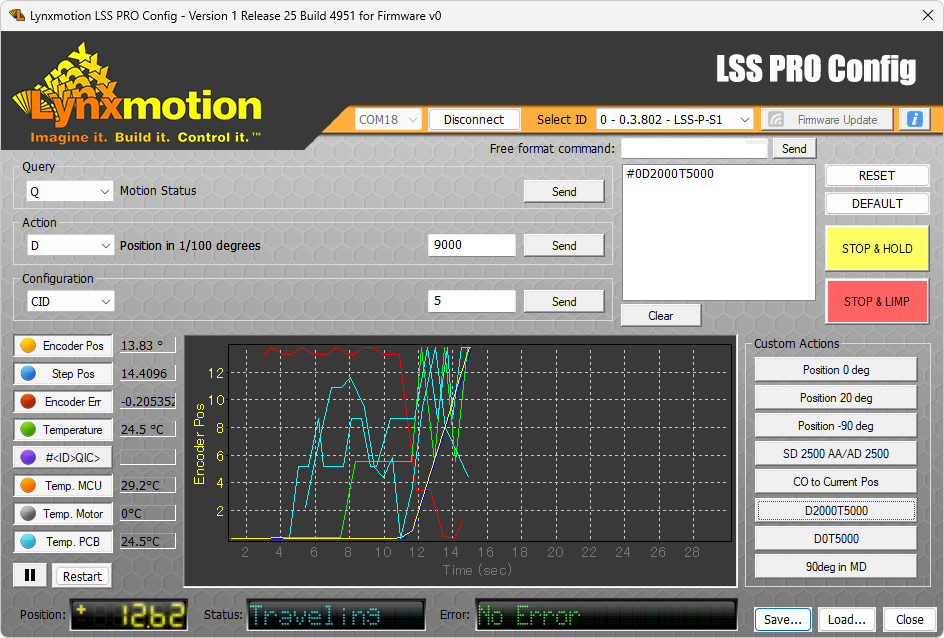
Task: Toggle the Temp. Motor graph series
Action: coord(63,513)
